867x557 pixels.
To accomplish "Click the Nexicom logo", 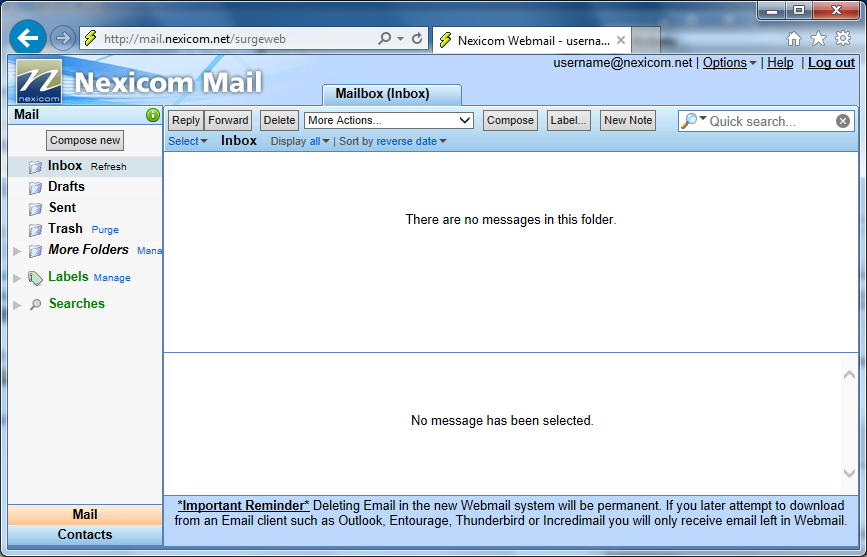I will tap(39, 81).
